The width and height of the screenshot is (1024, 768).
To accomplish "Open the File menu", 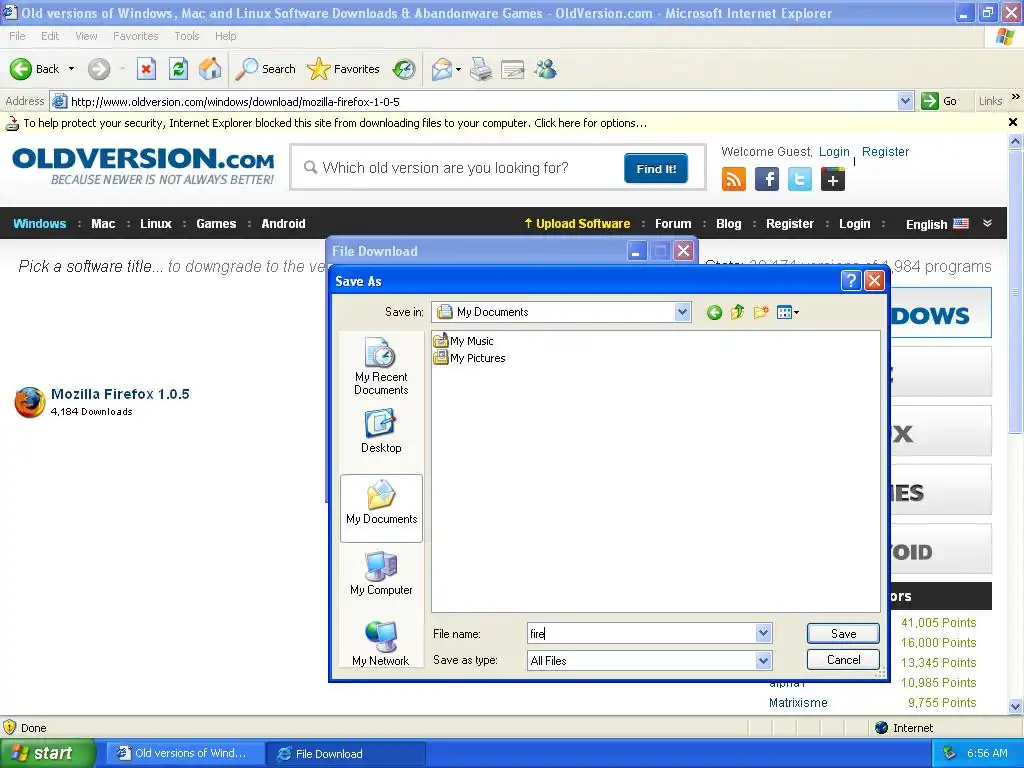I will pos(18,36).
